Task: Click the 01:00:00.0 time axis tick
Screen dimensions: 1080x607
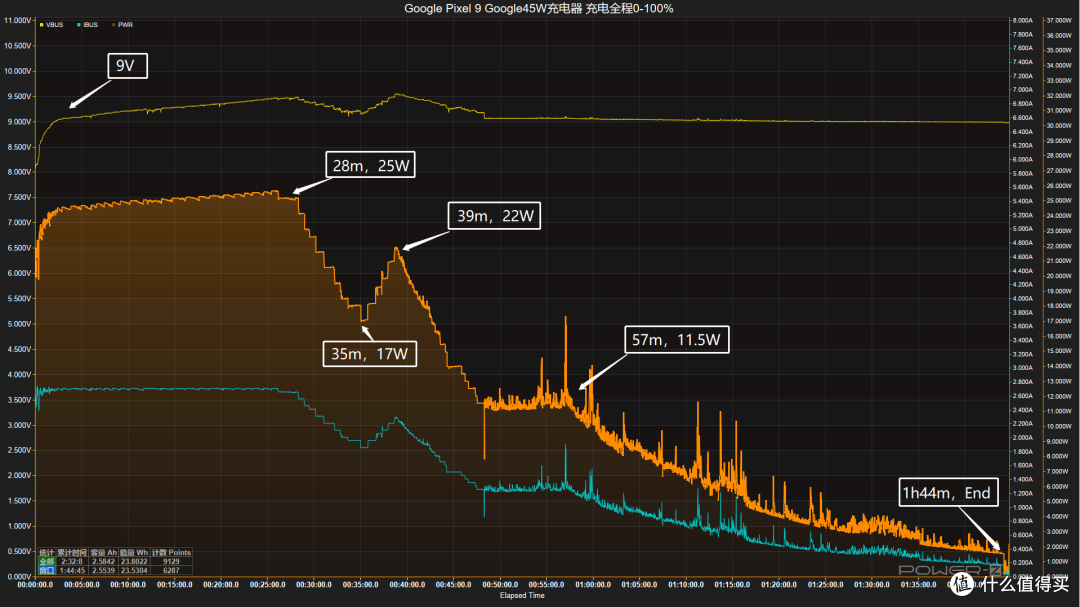Action: [593, 584]
